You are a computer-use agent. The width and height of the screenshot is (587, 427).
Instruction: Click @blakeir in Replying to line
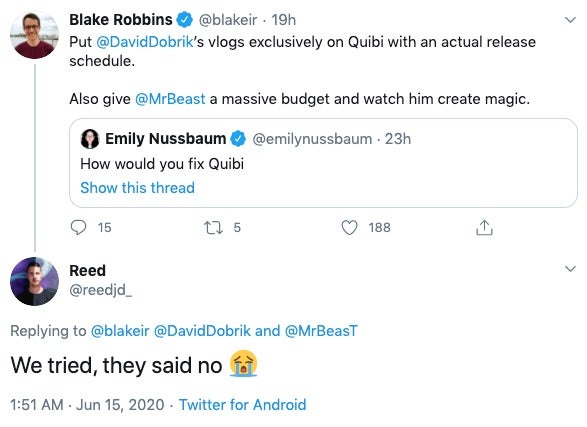[120, 331]
